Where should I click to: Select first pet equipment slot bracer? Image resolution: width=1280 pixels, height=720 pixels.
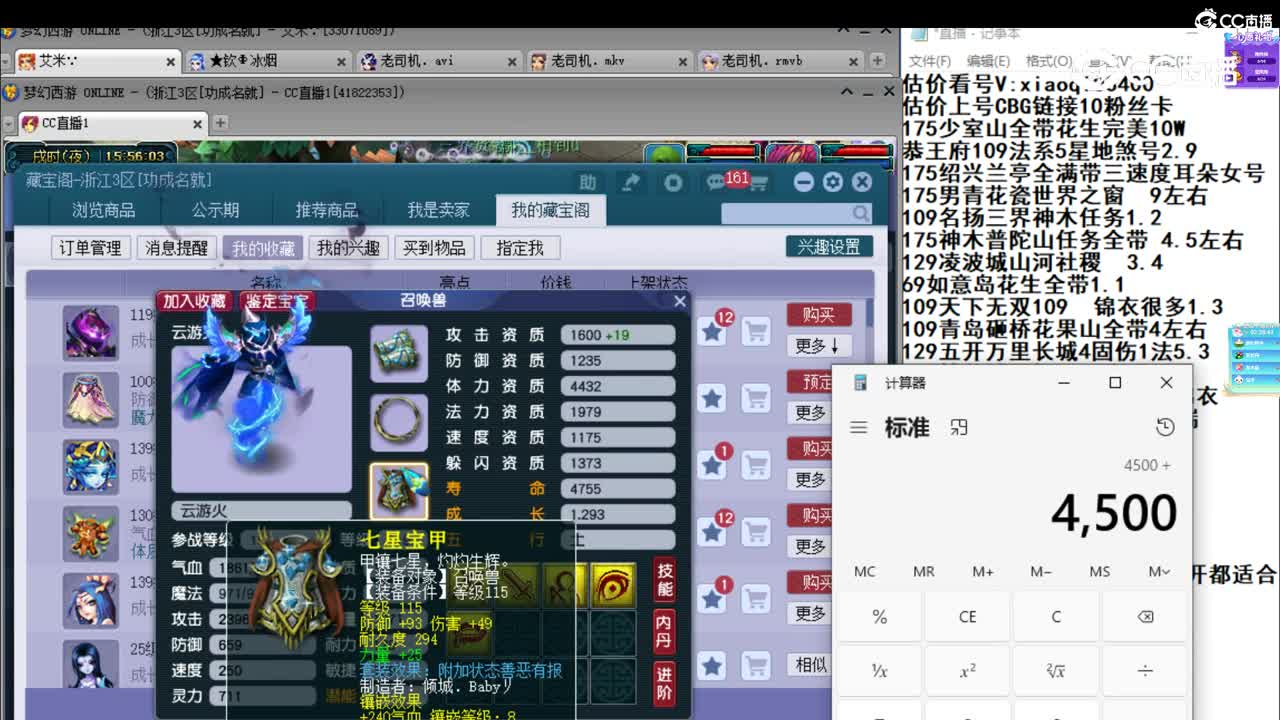[x=399, y=353]
